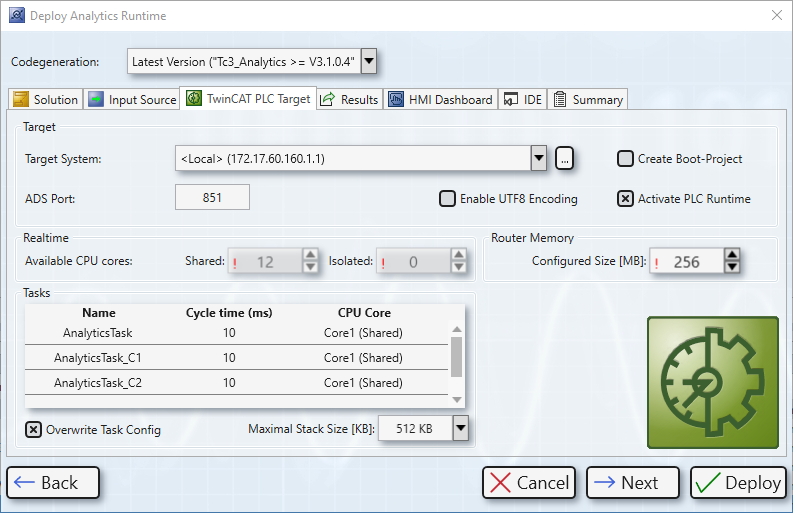Screen dimensions: 793x513
Task: Toggle Enable UTF8 Encoding checkbox
Action: tap(447, 198)
